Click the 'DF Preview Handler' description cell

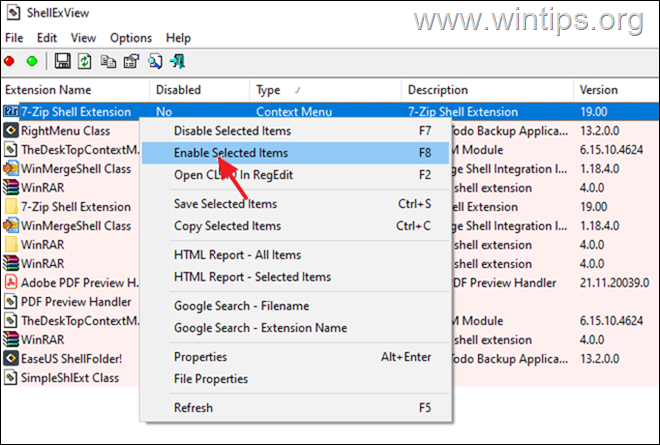coord(505,282)
